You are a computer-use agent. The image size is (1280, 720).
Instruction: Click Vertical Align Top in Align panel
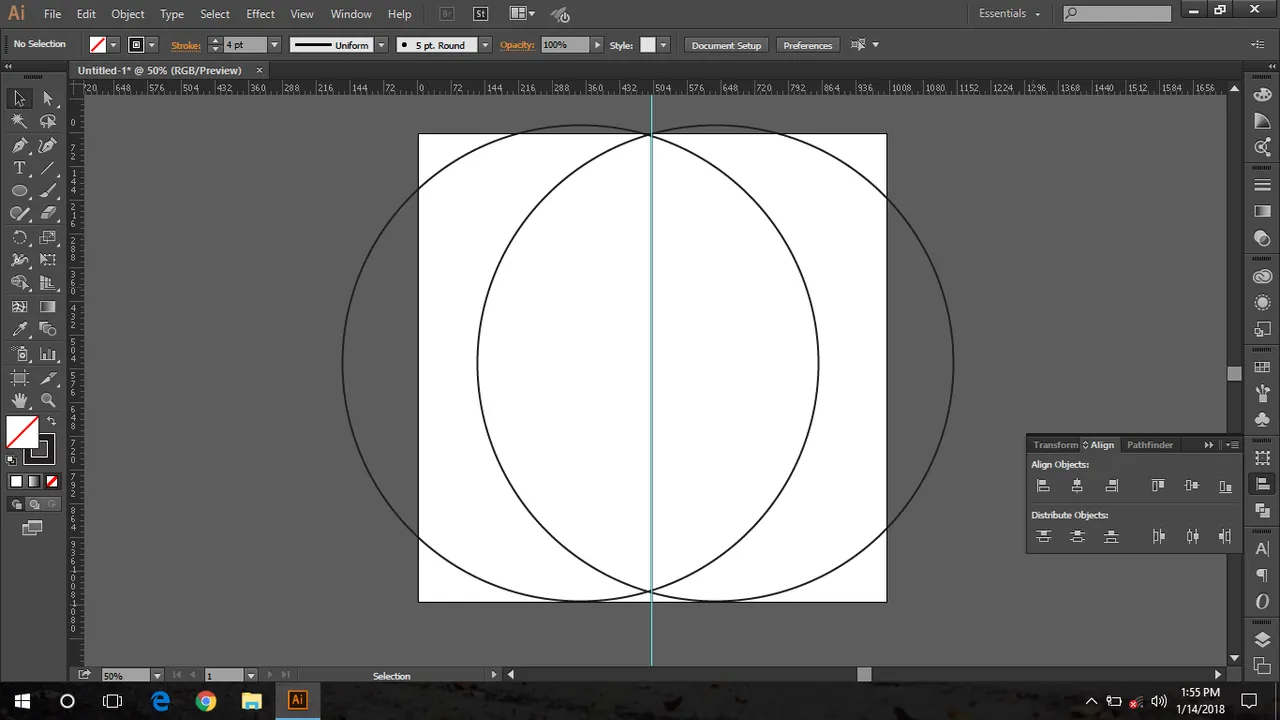pos(1158,486)
